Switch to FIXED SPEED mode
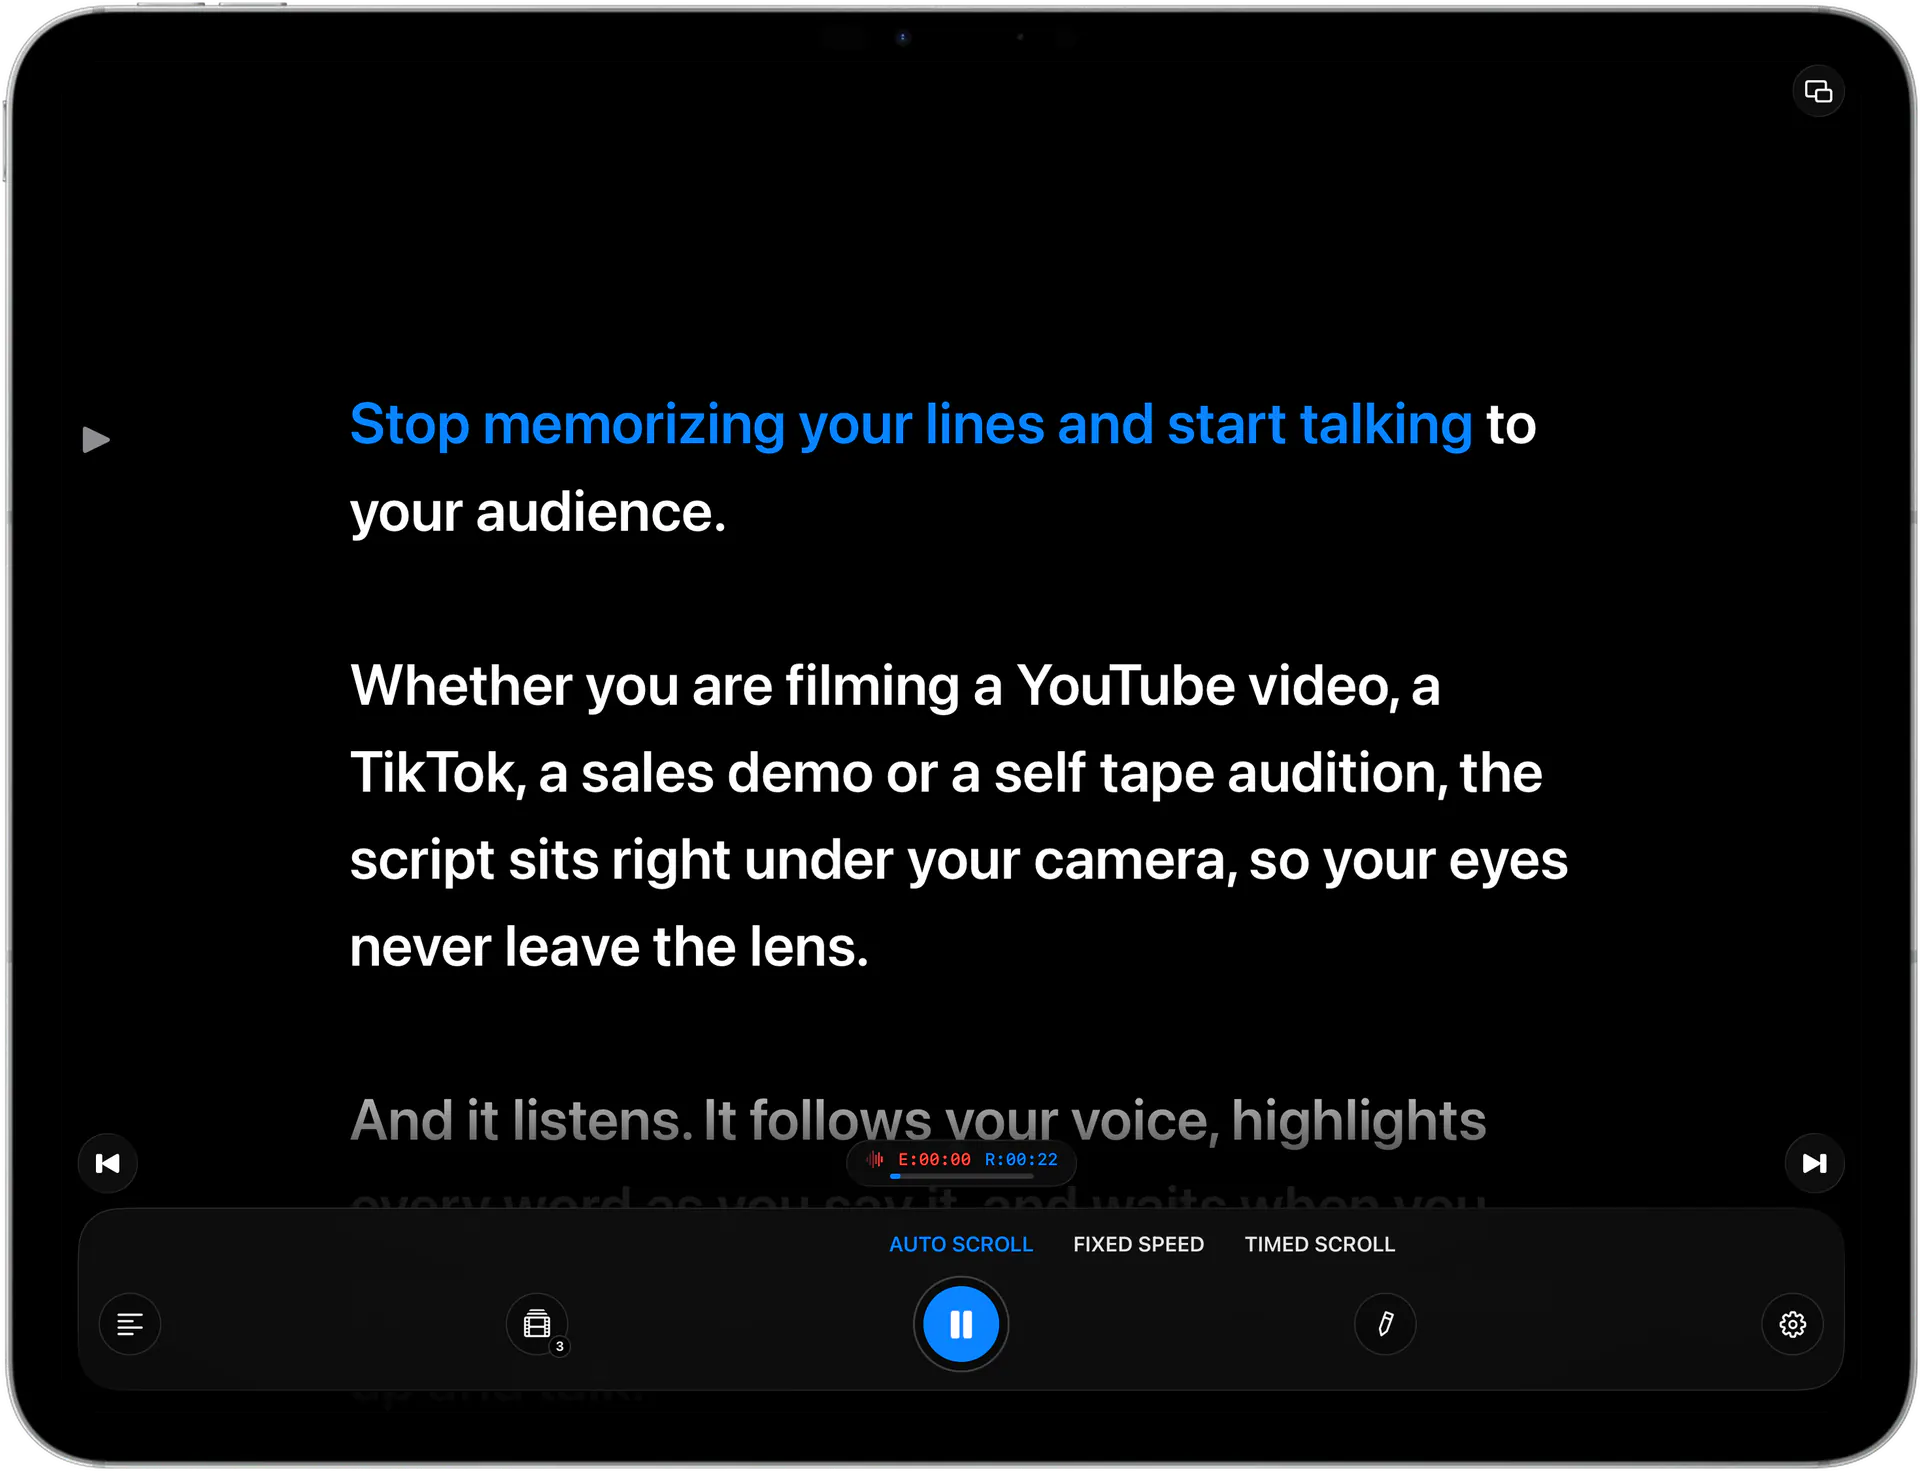 1138,1244
